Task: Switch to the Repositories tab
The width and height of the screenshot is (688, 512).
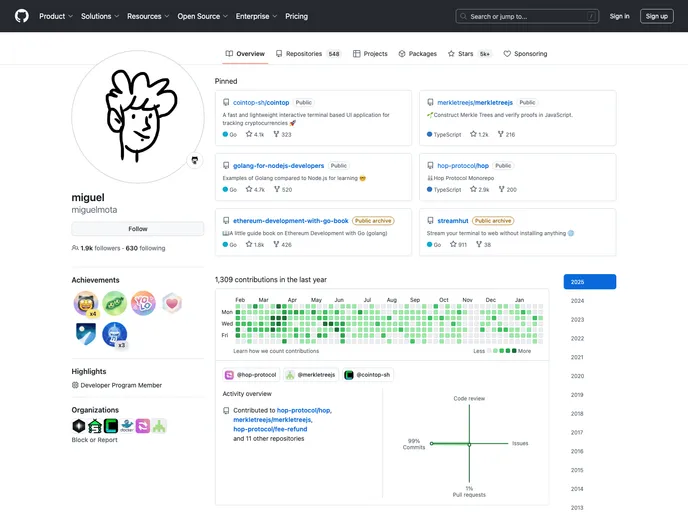Action: (308, 54)
